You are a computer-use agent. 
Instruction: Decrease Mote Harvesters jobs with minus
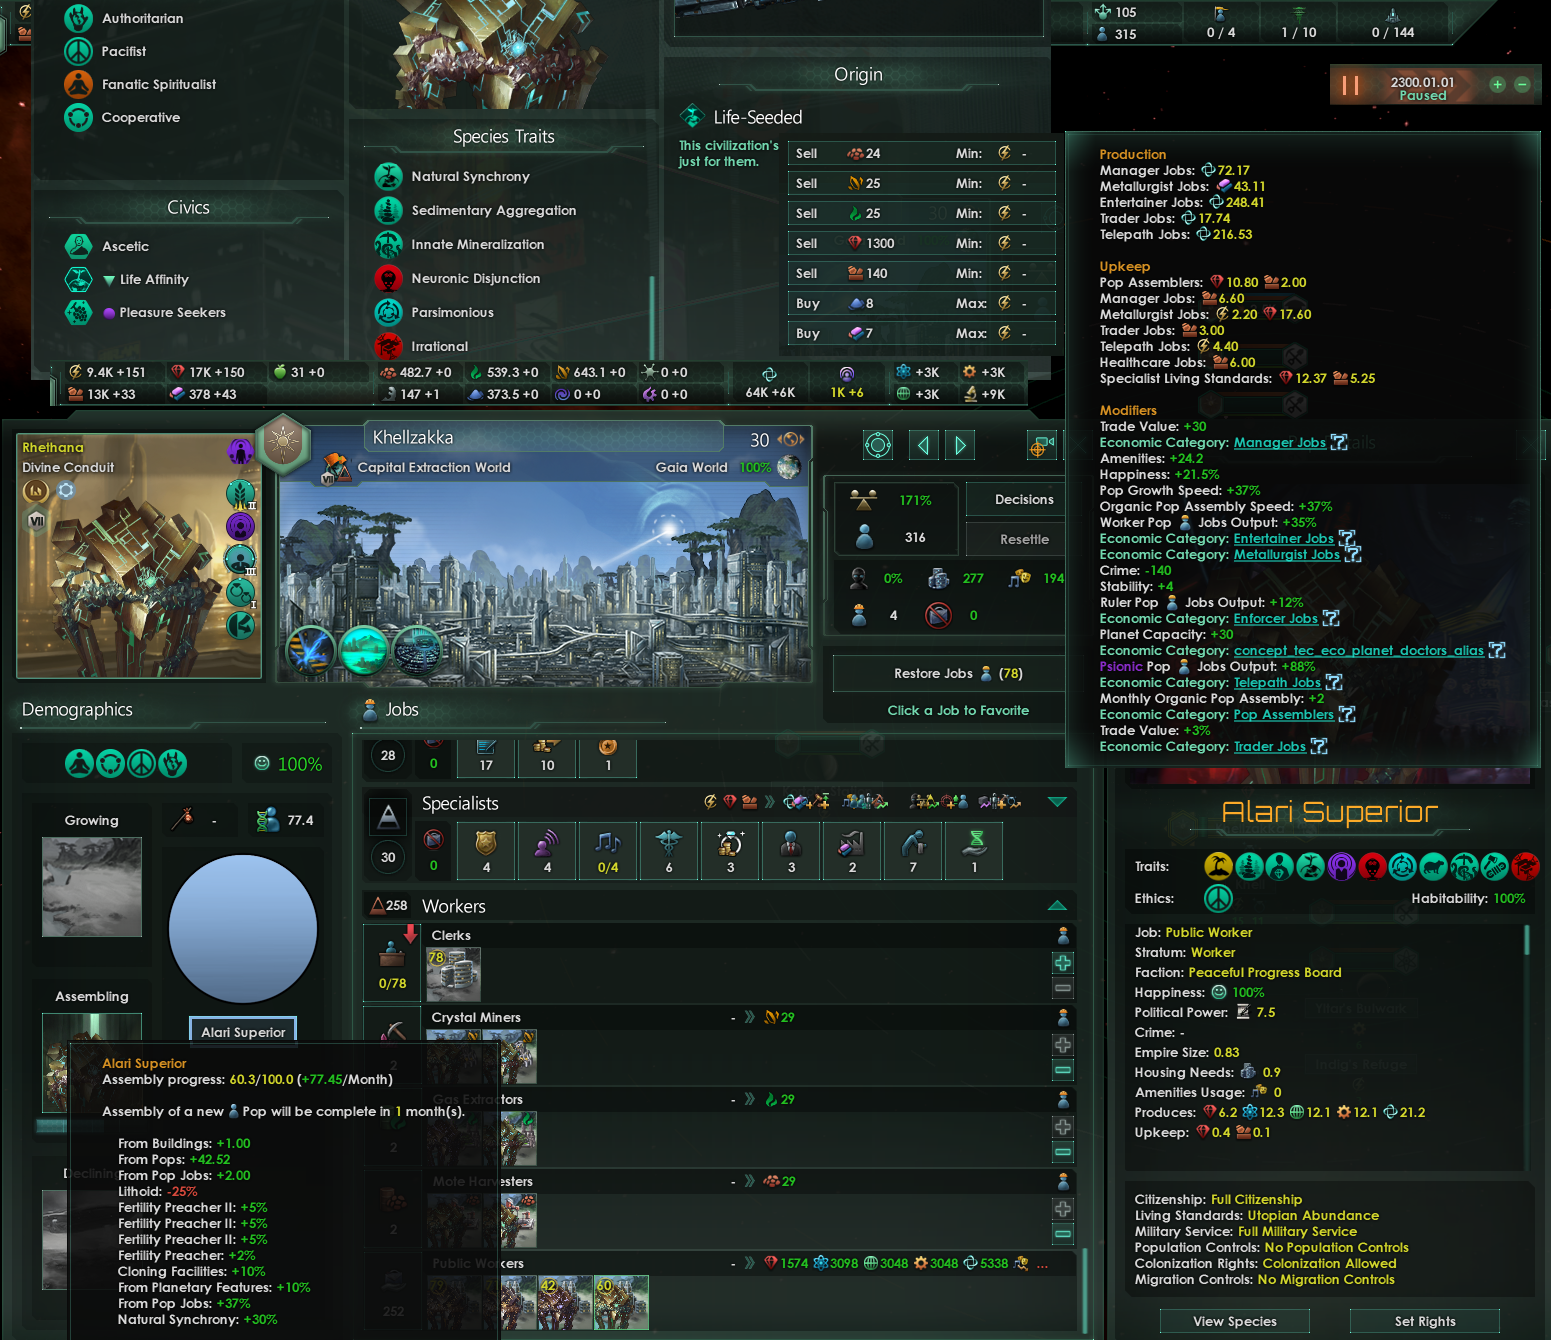1063,1234
